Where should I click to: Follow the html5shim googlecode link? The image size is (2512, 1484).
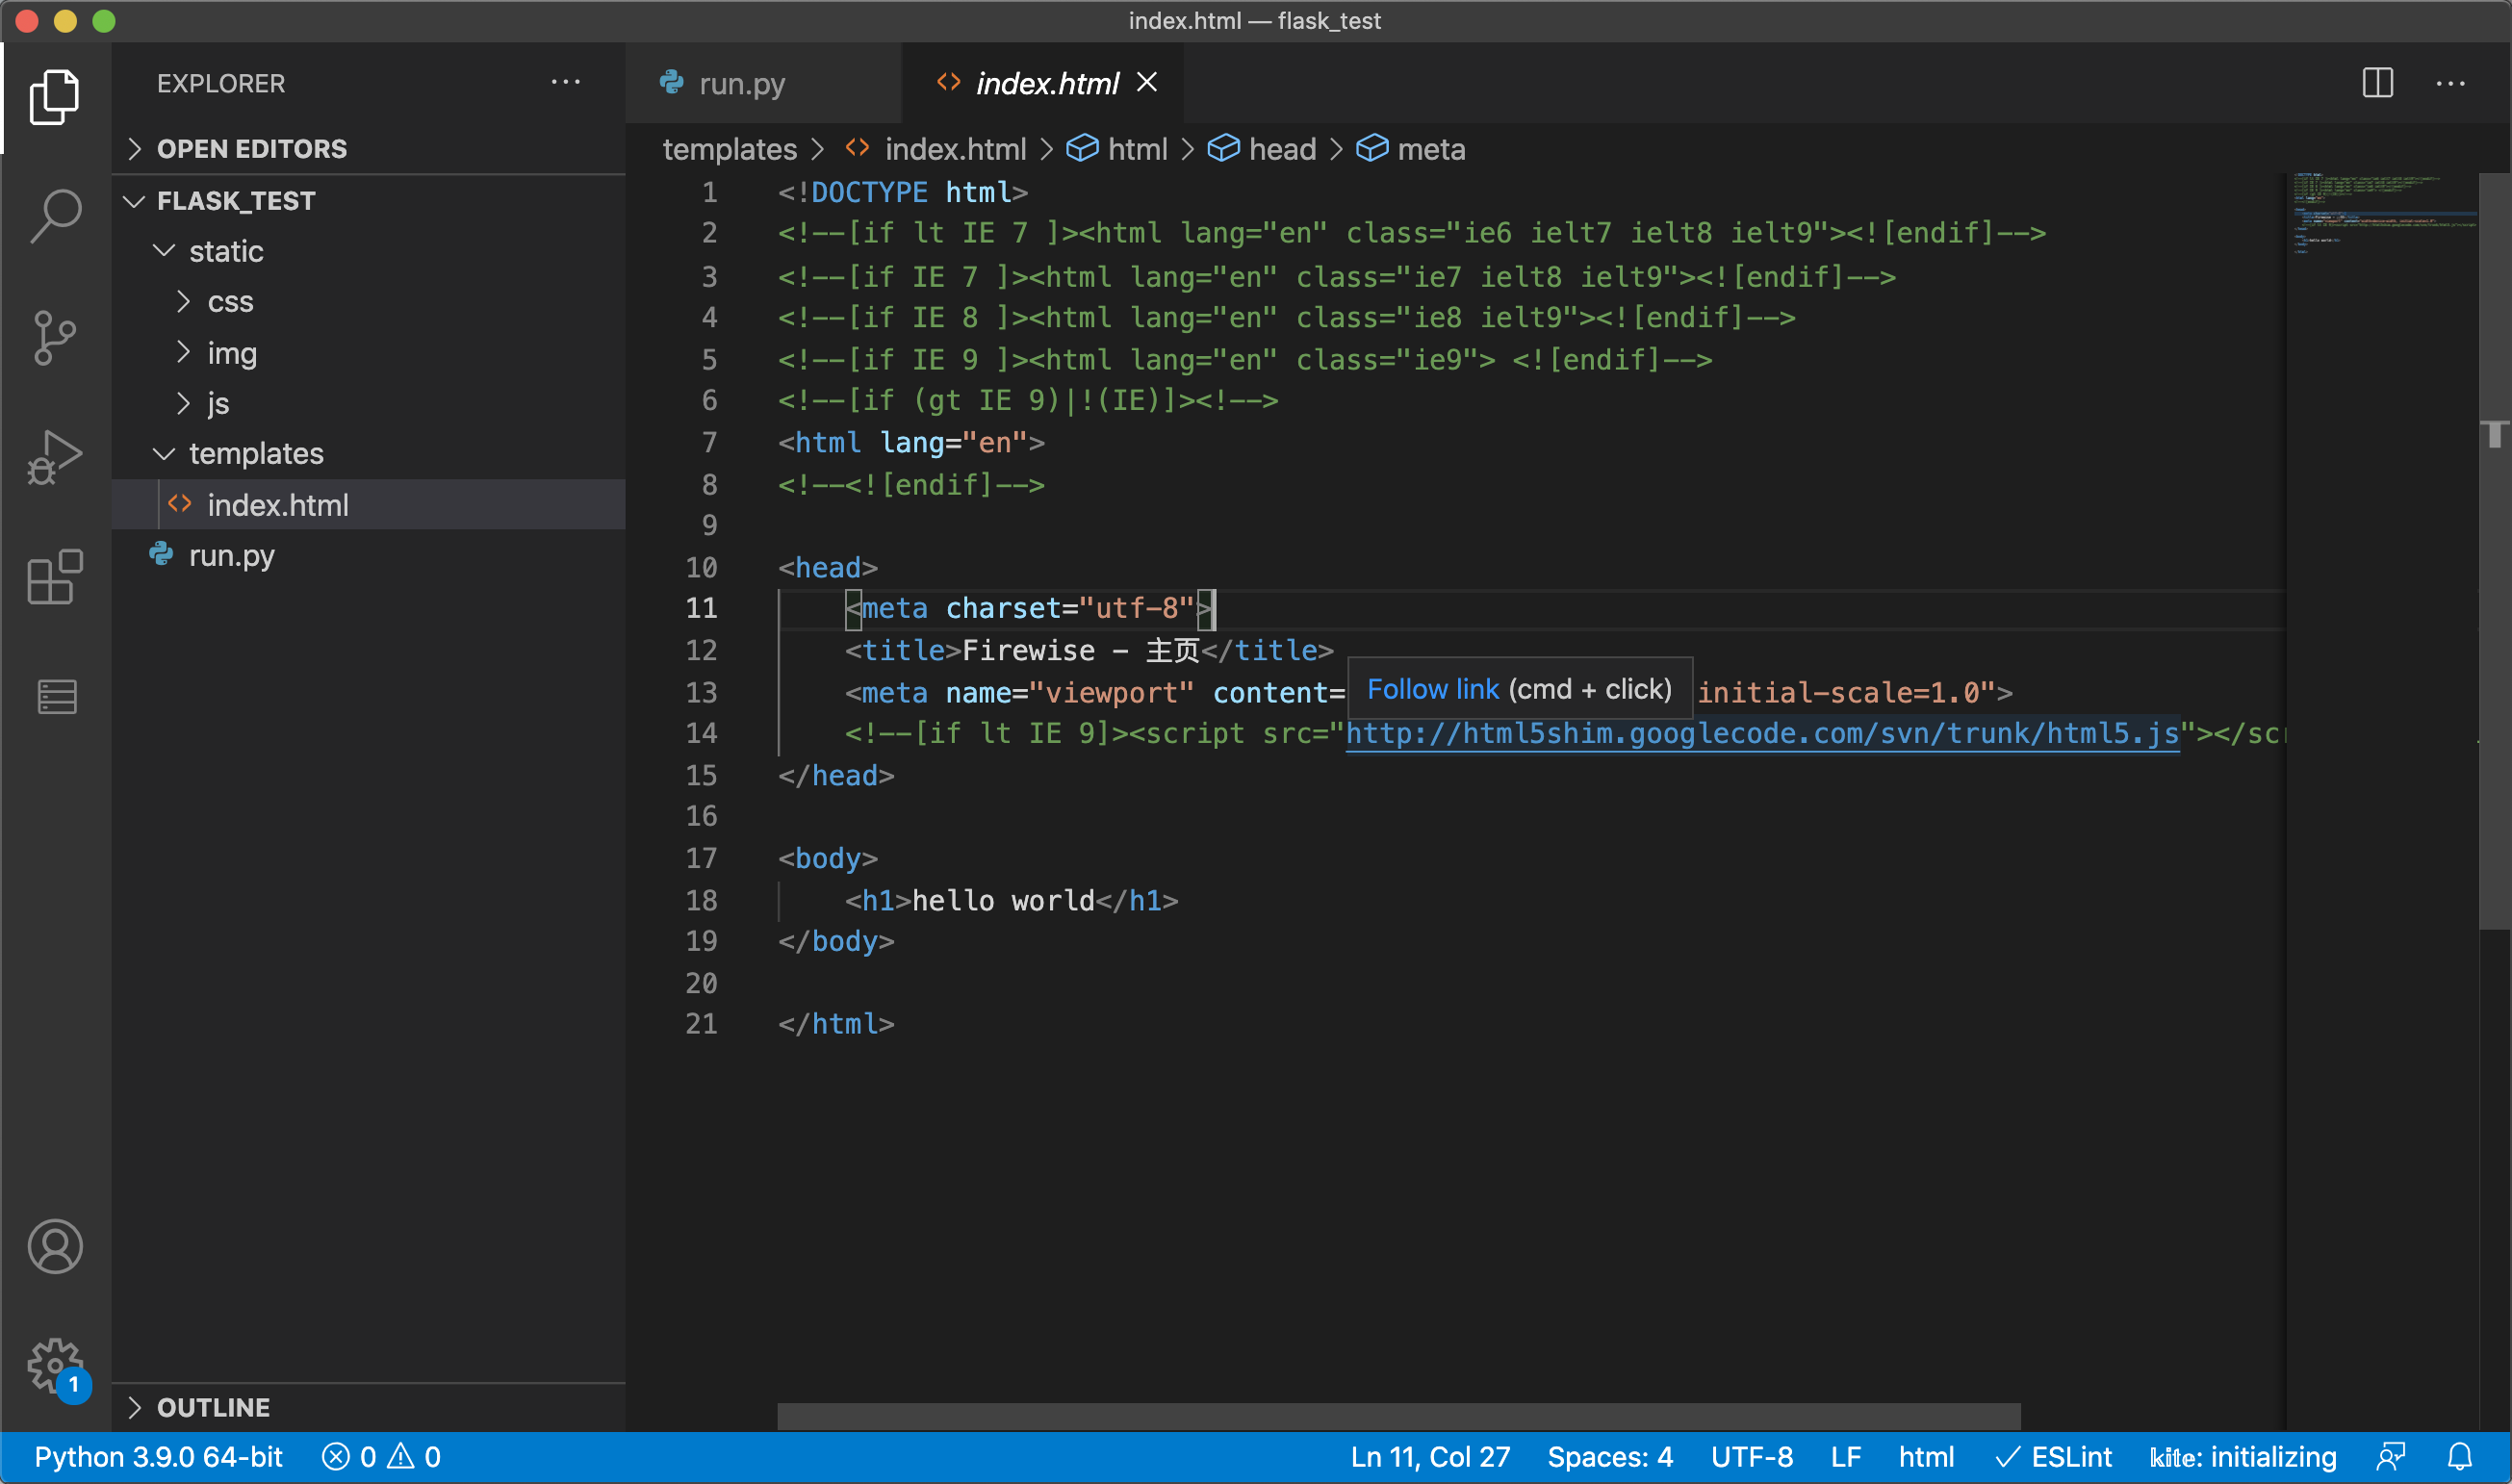coord(1761,734)
